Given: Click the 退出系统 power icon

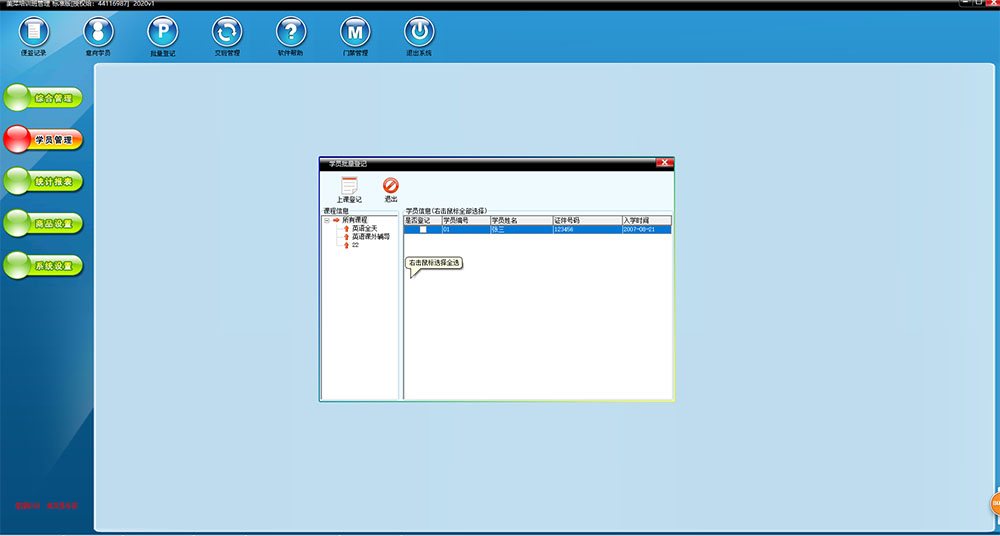Looking at the screenshot, I should point(419,33).
